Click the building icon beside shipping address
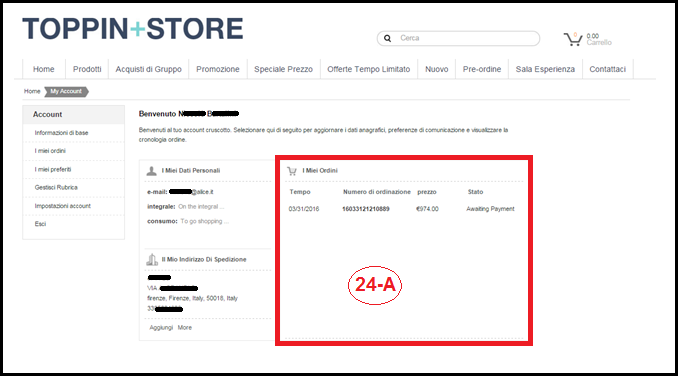This screenshot has width=678, height=376. click(152, 259)
